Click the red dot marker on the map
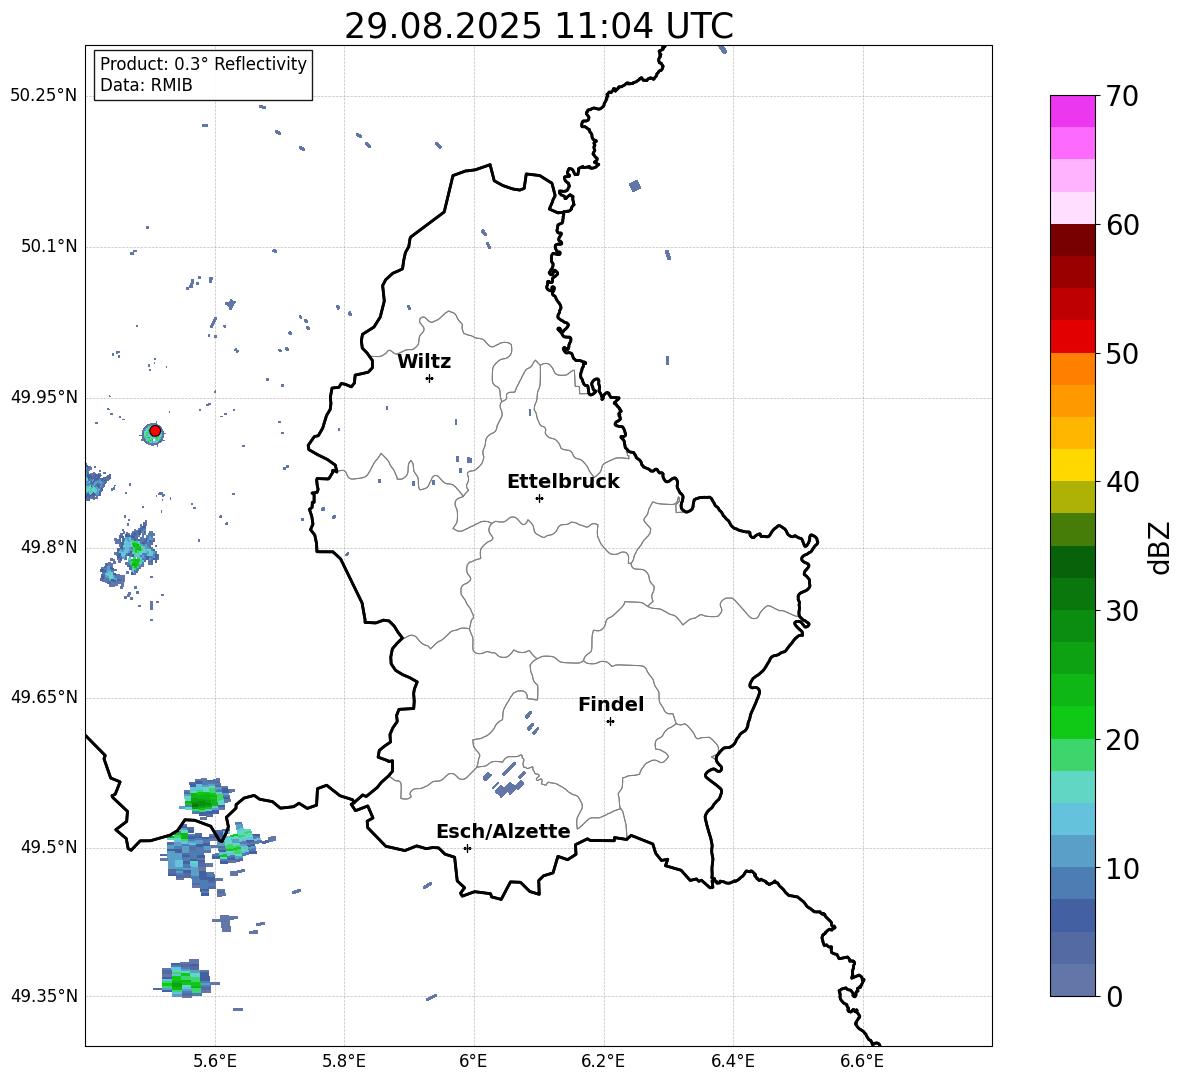Screen dimensions: 1184x1081 [x=155, y=431]
